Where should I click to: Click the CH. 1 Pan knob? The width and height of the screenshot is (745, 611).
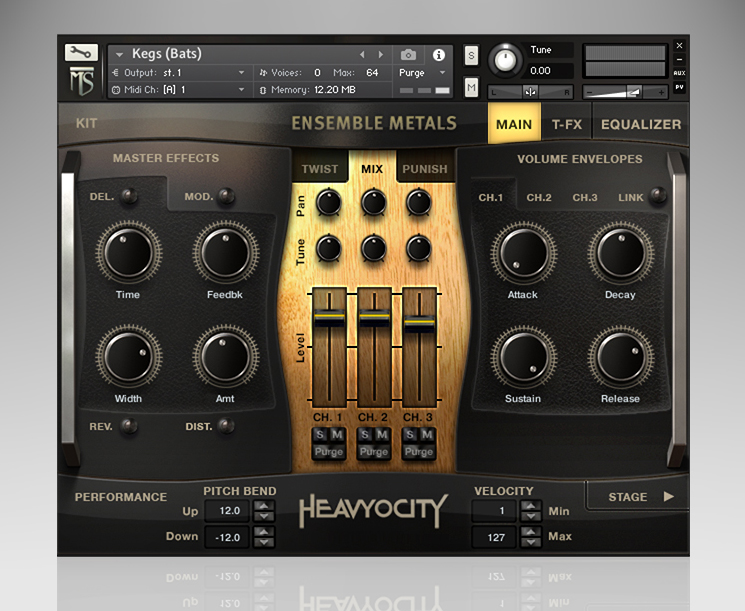tap(328, 202)
